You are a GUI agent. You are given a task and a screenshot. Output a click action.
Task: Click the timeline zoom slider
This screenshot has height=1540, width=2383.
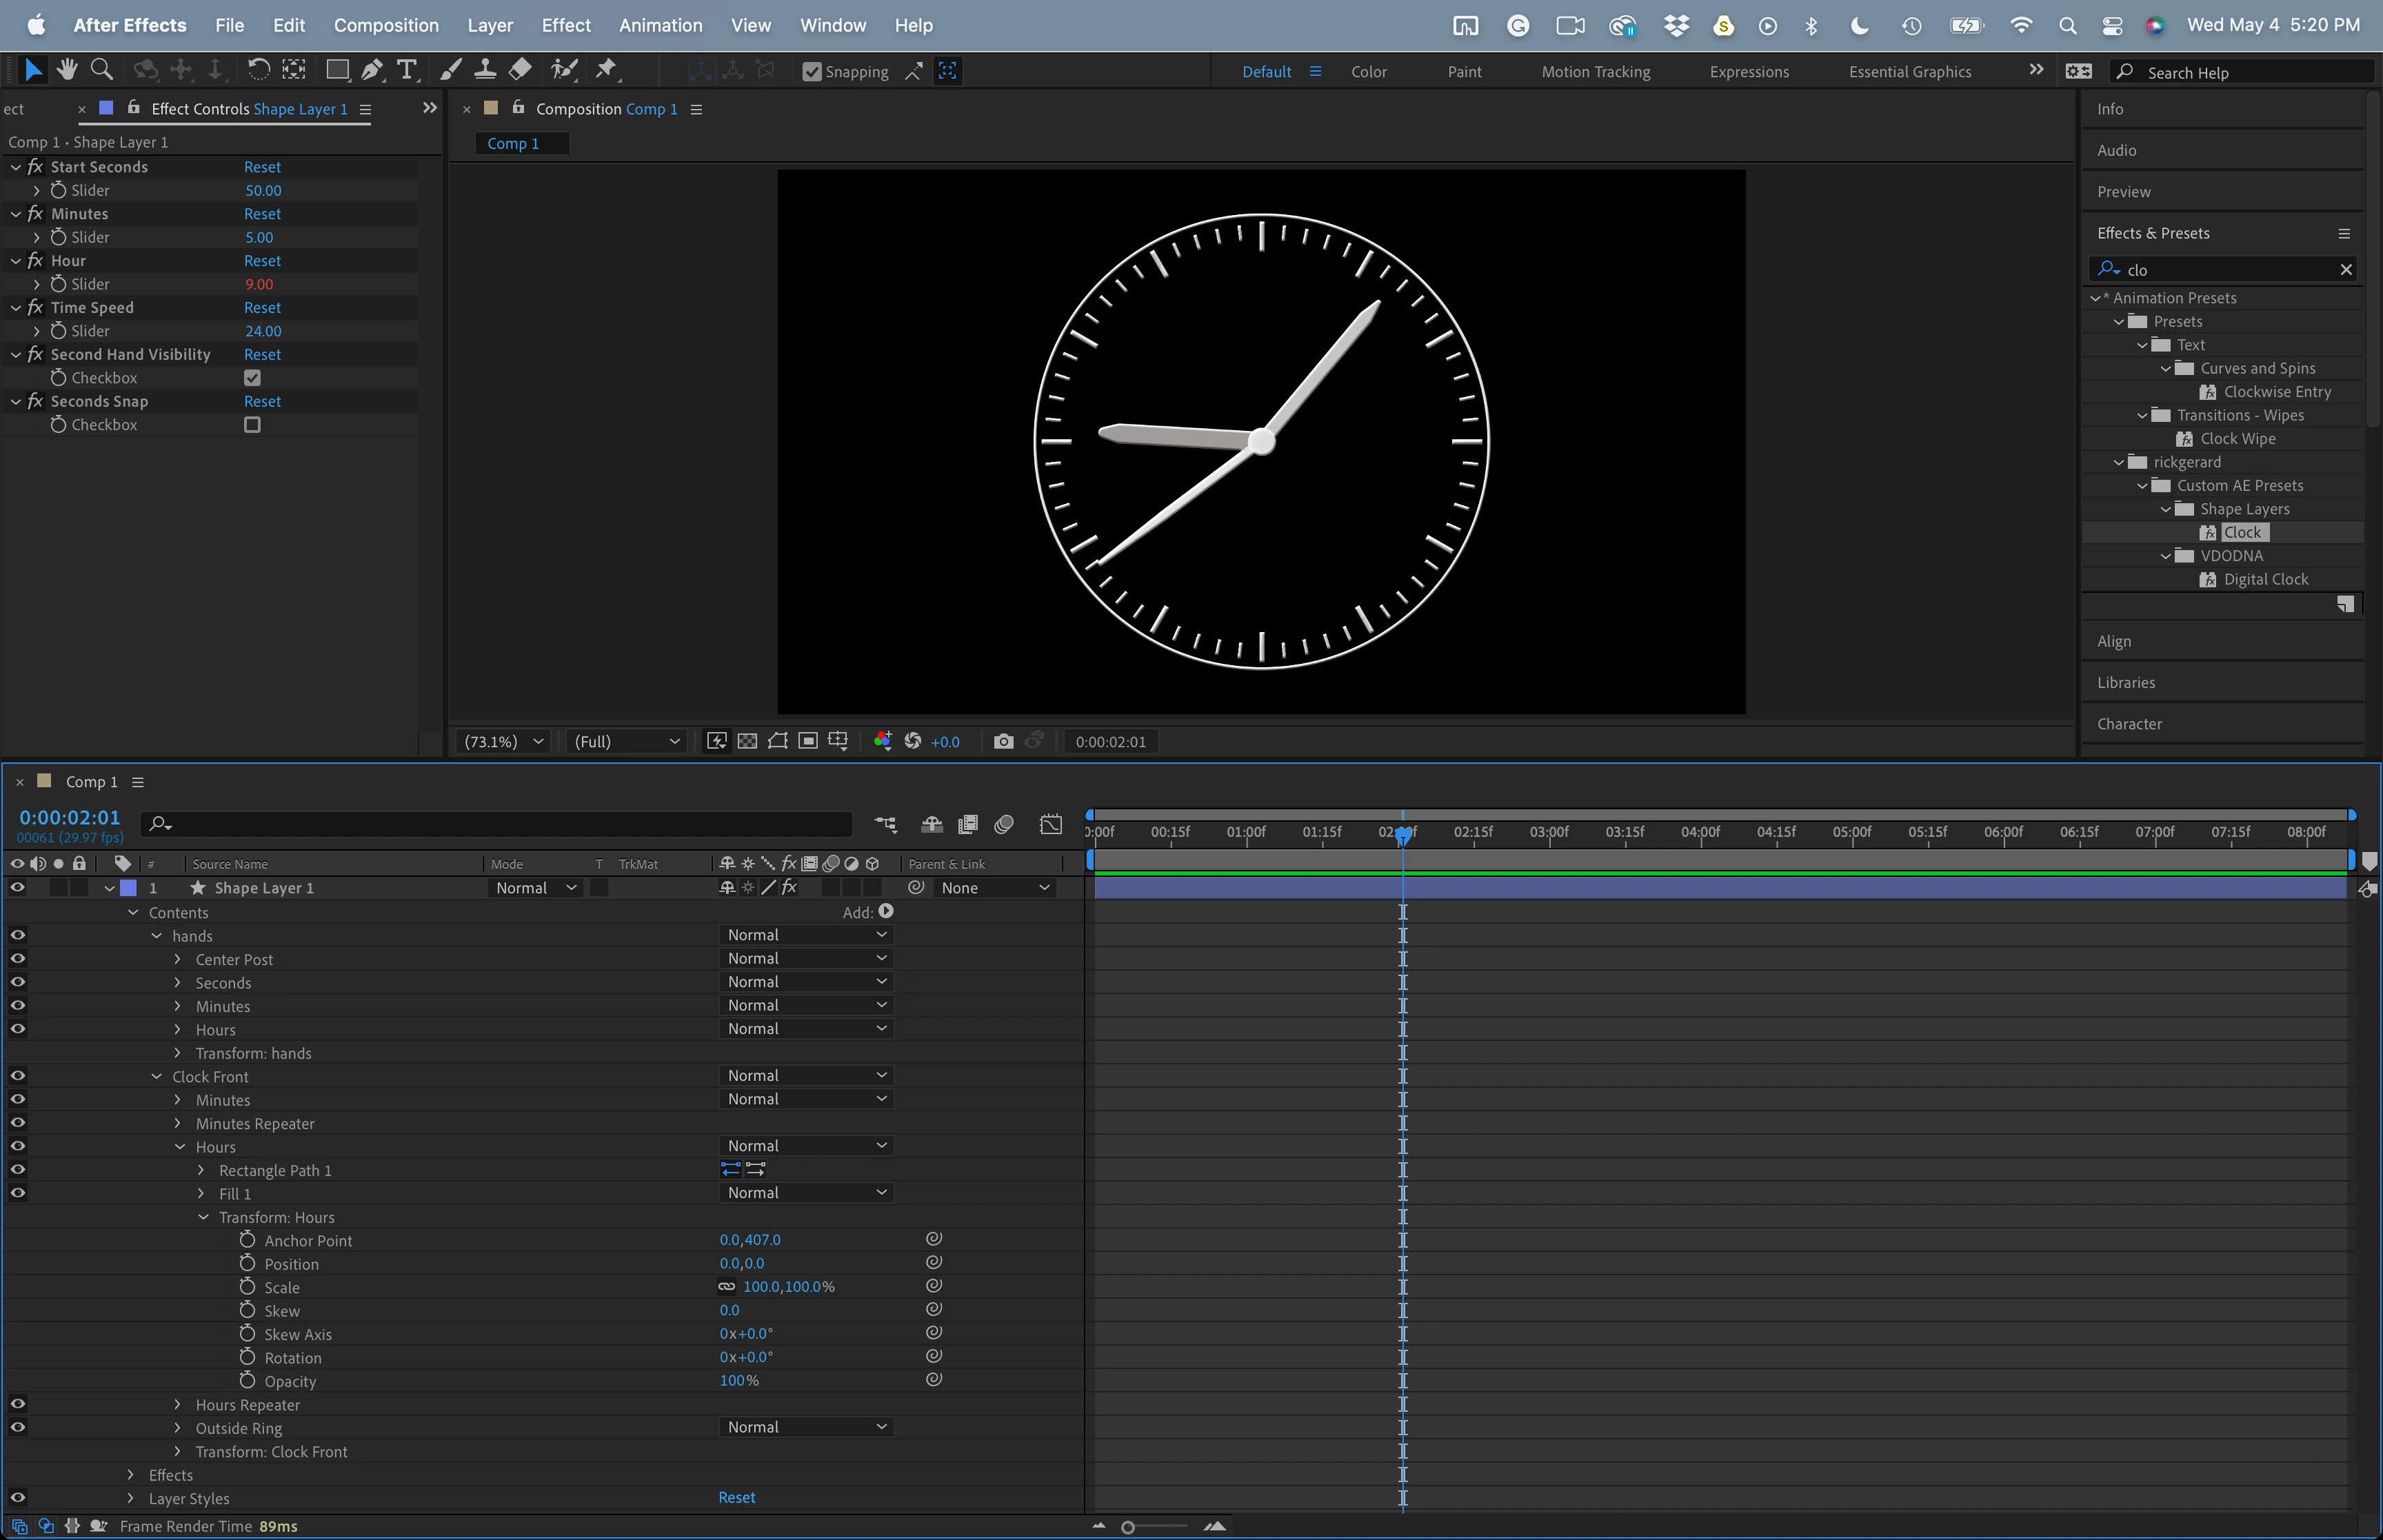click(x=1128, y=1527)
